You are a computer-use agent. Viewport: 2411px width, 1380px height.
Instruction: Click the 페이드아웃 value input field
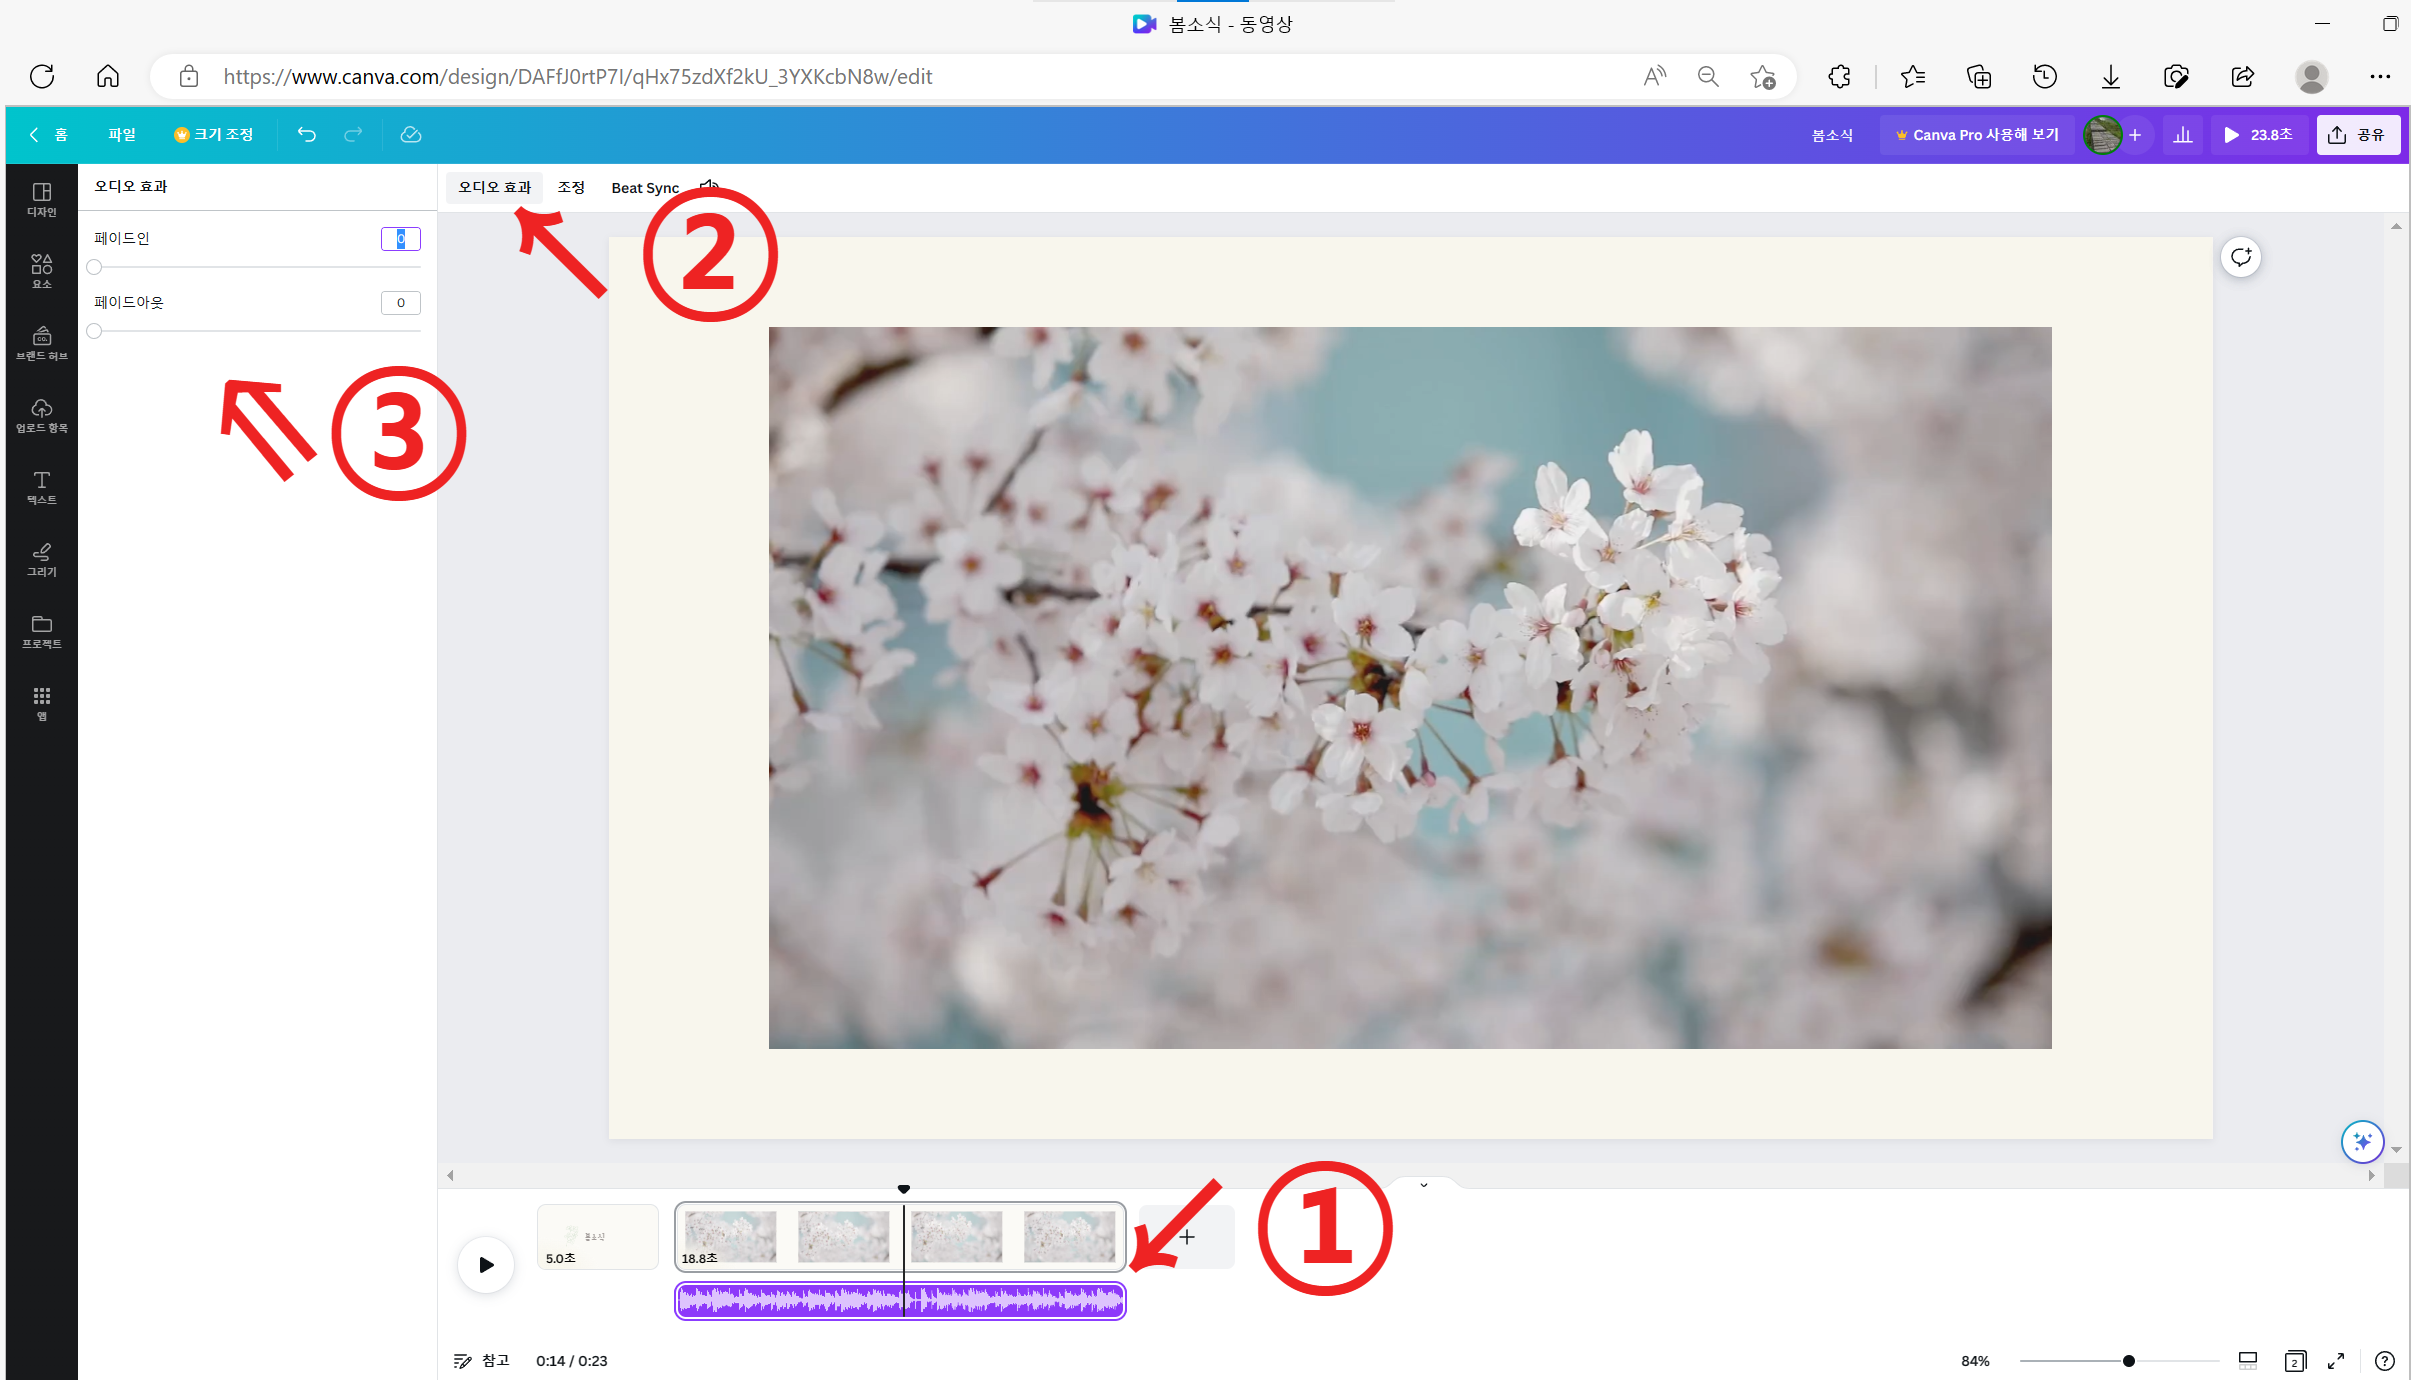tap(400, 302)
